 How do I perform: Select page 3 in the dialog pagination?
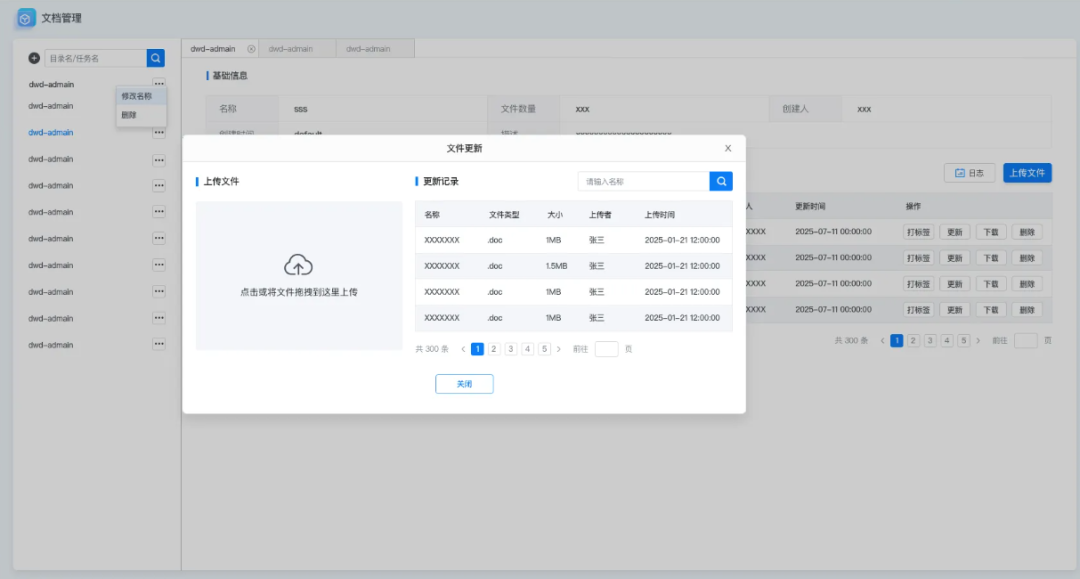coord(513,348)
